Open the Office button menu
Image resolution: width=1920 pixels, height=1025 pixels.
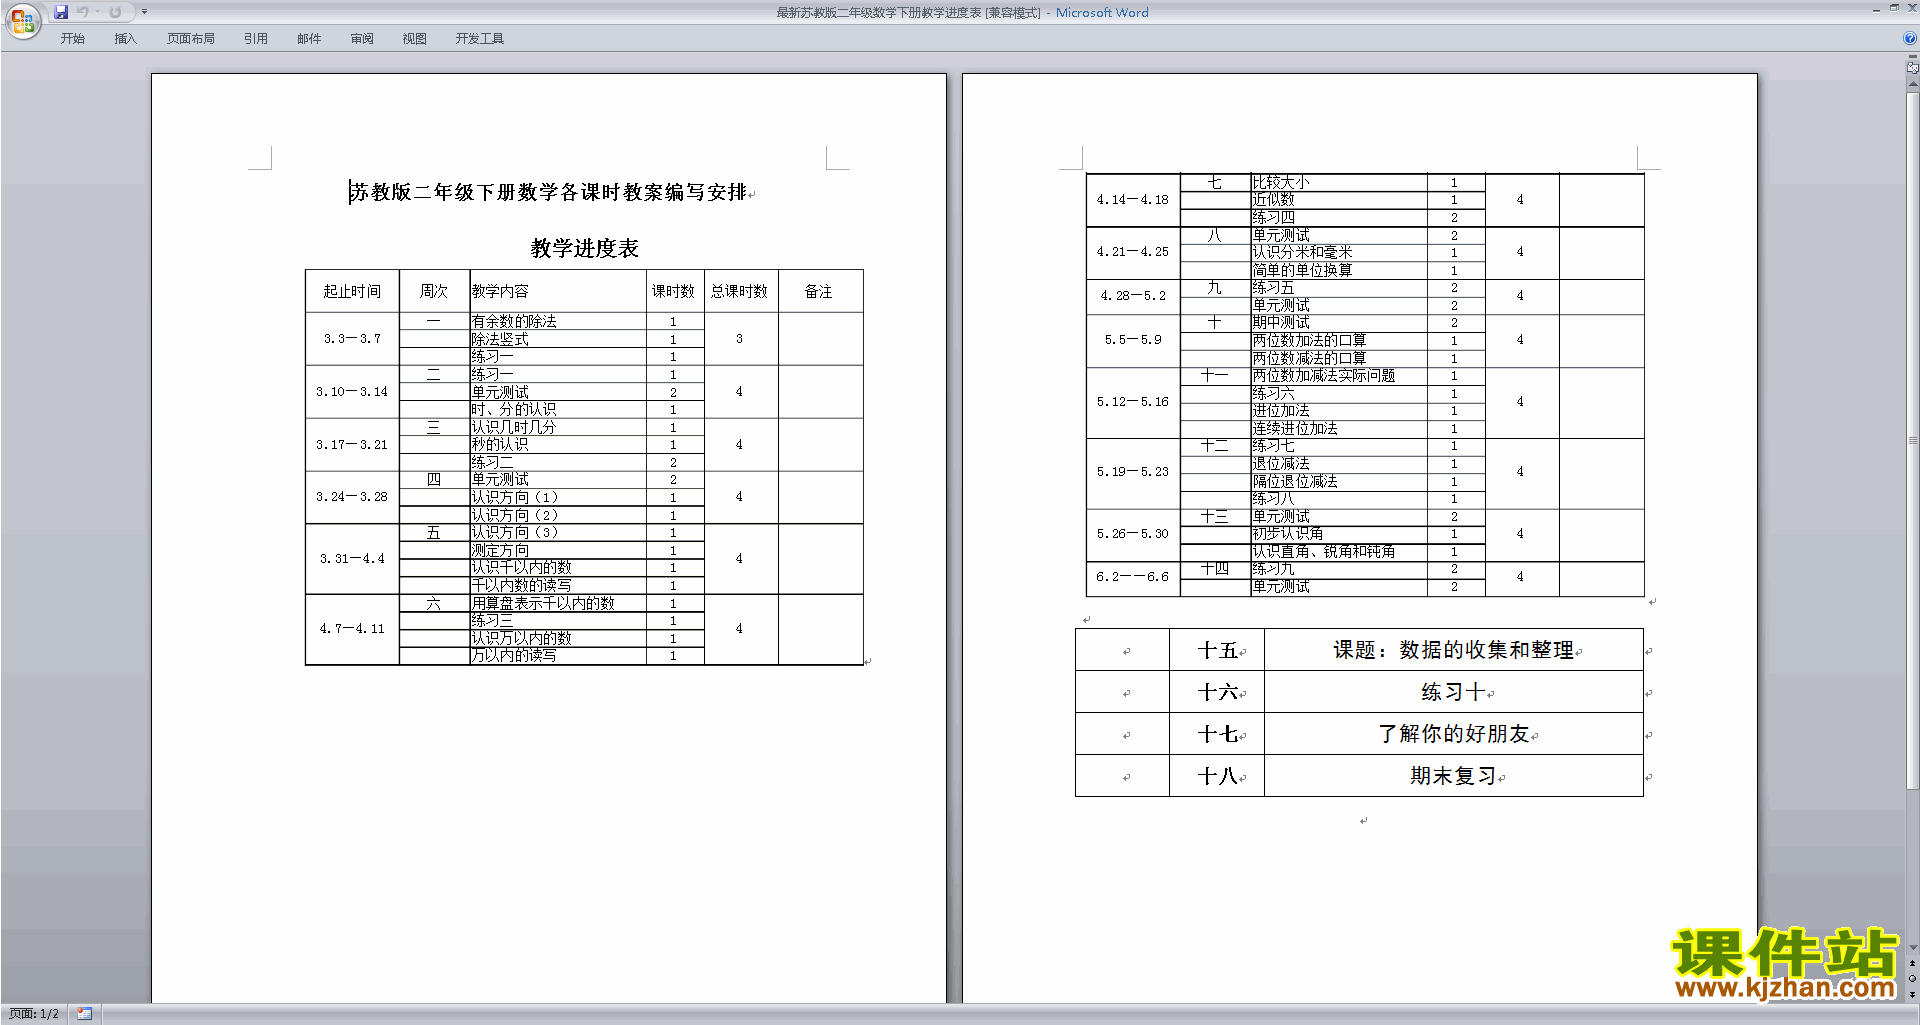[x=22, y=21]
